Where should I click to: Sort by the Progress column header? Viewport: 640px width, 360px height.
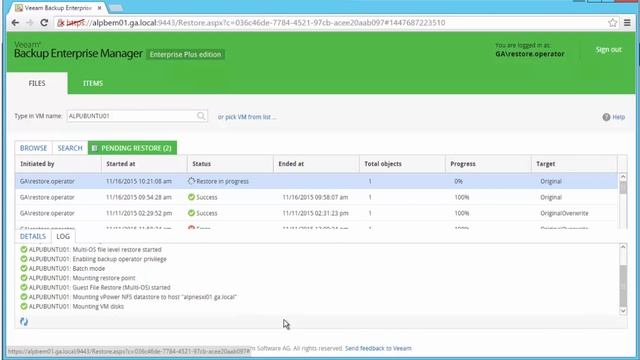(x=489, y=164)
